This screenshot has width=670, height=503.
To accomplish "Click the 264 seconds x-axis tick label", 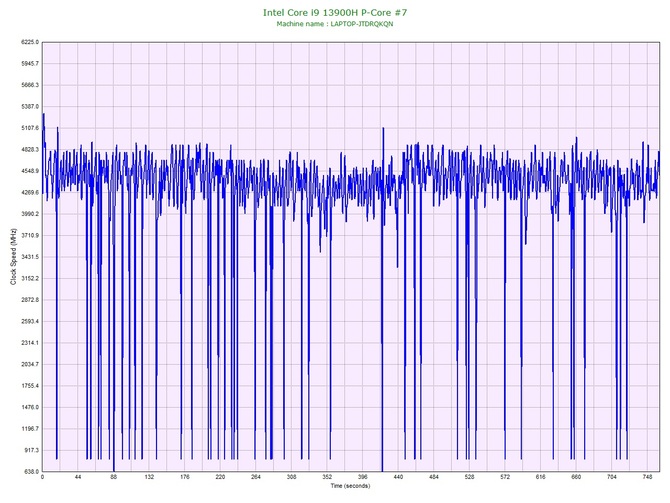I will (x=256, y=477).
